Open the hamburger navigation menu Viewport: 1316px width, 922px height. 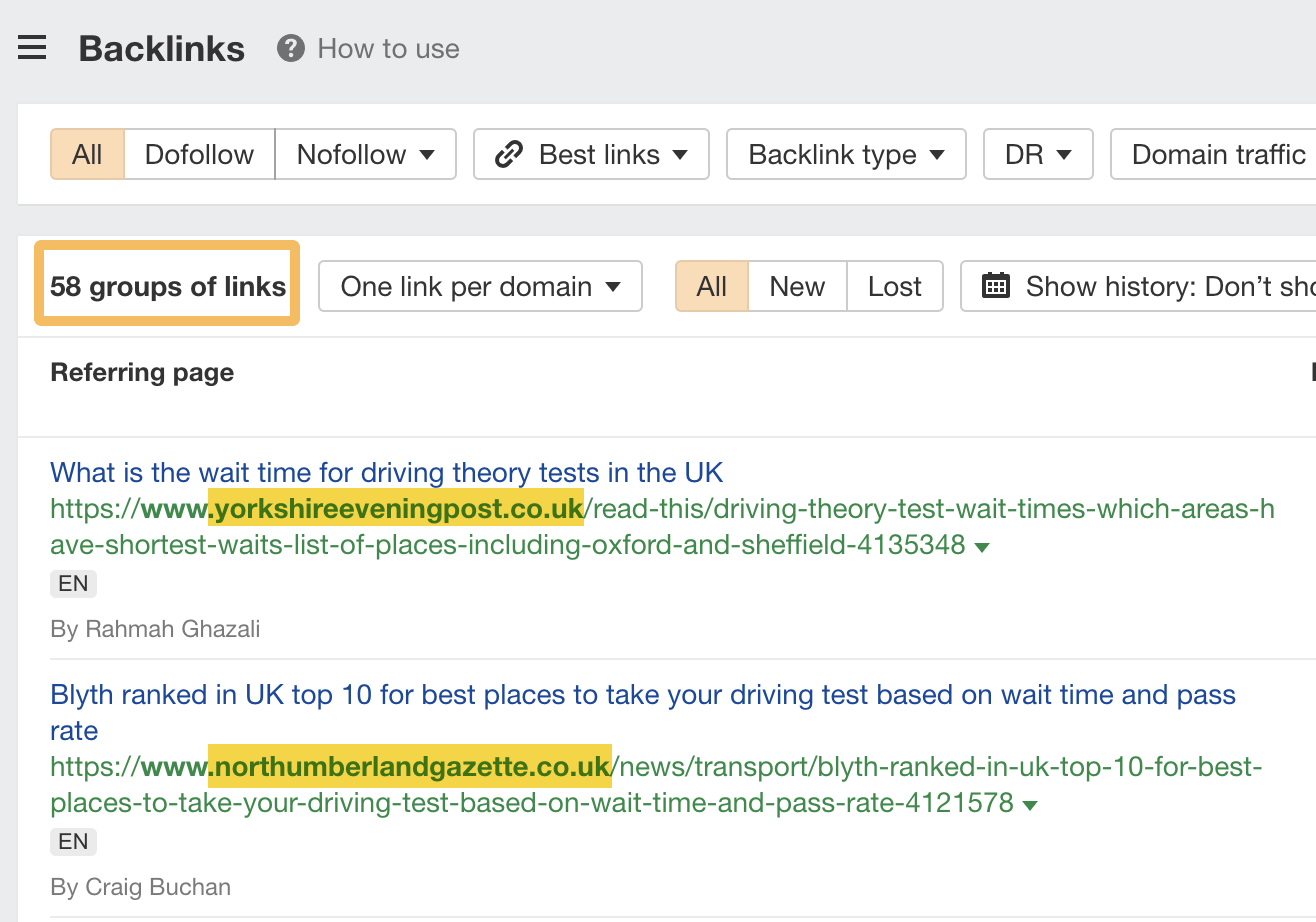[x=32, y=47]
